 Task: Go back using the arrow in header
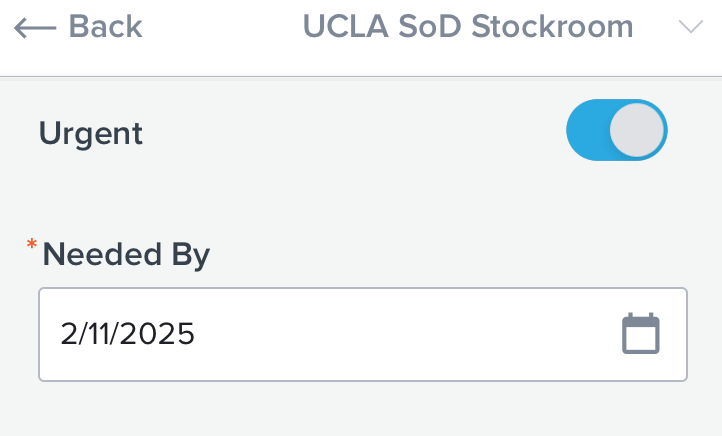click(35, 28)
